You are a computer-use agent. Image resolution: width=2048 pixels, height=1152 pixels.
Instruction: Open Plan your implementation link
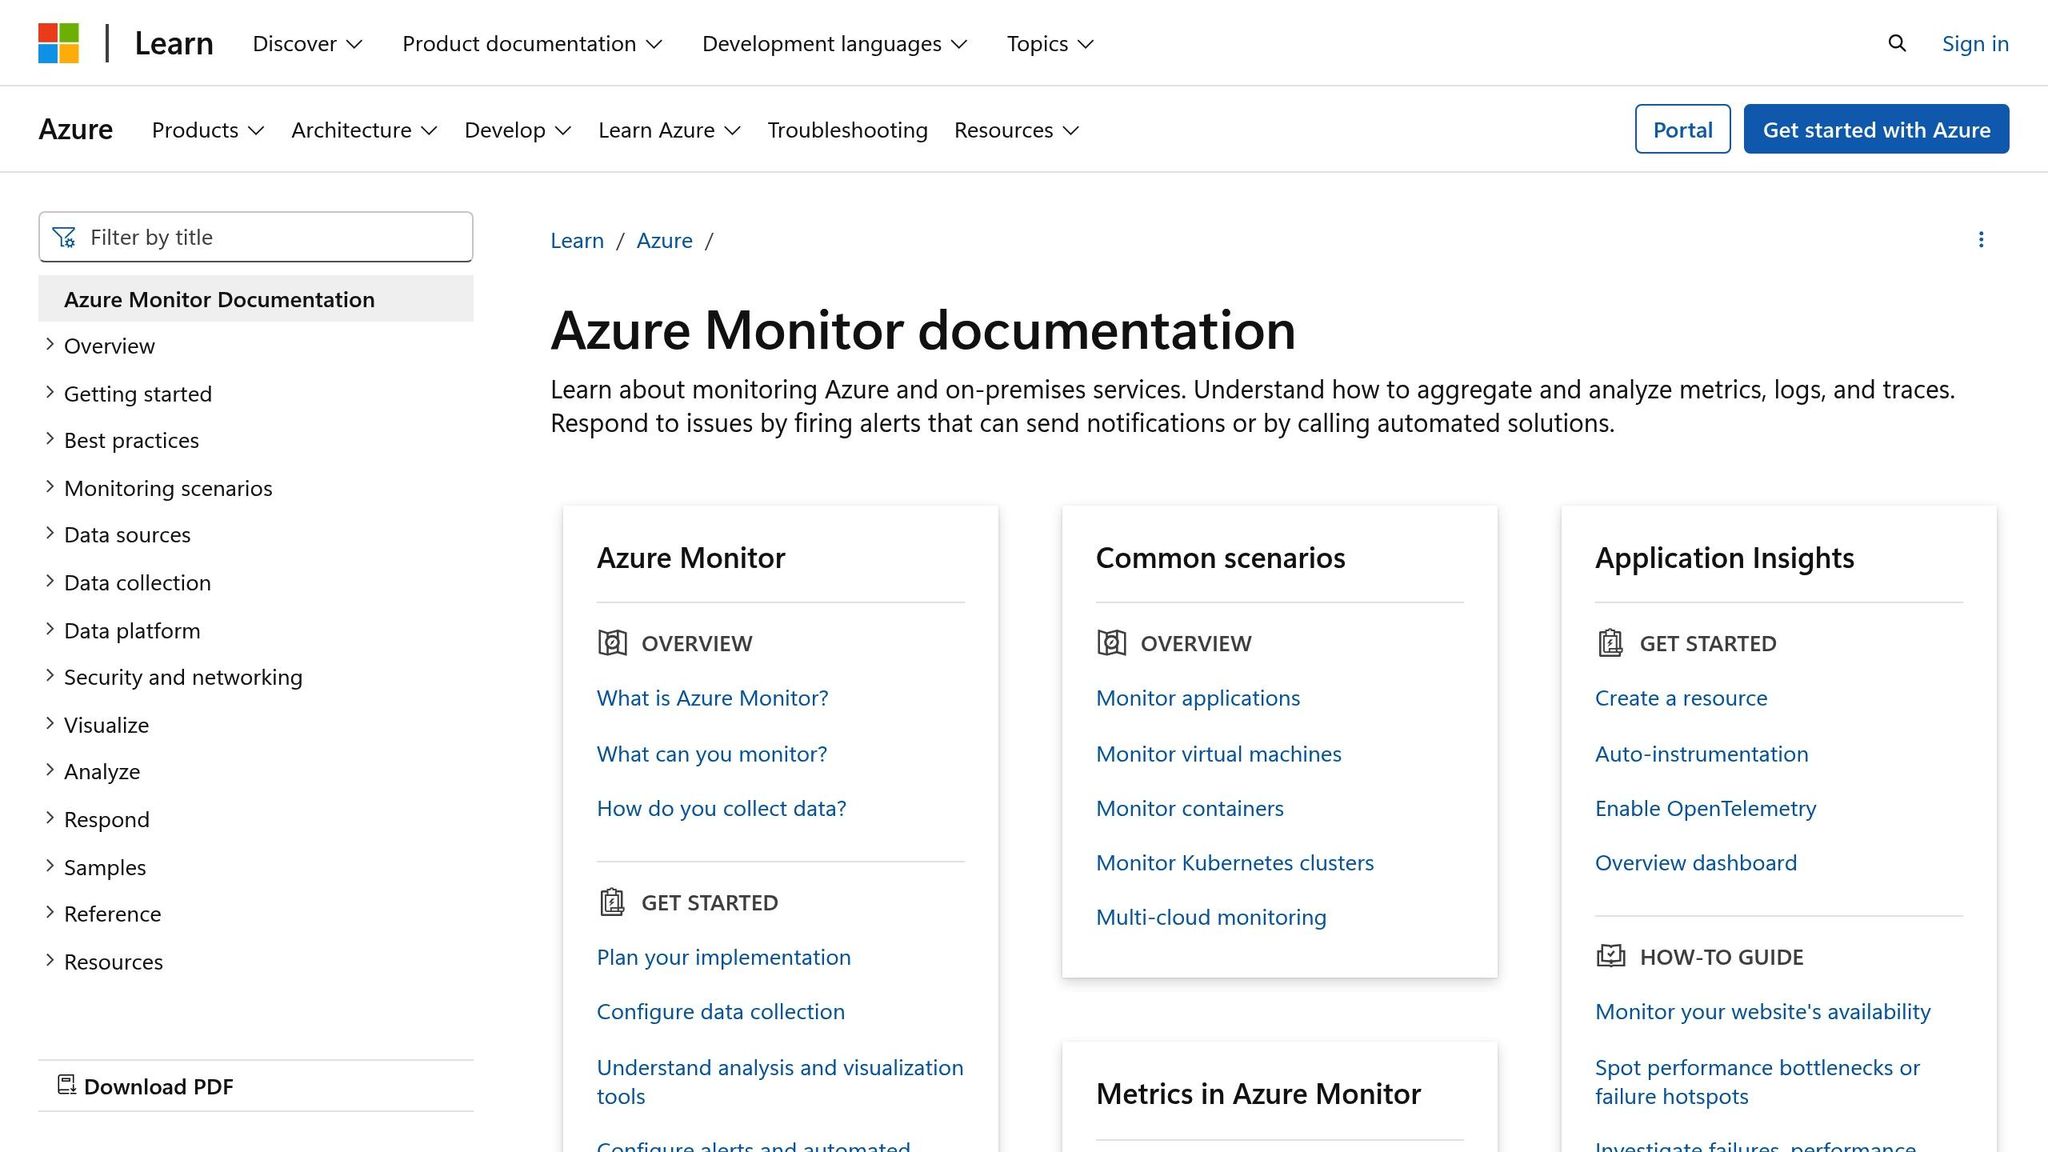pyautogui.click(x=724, y=957)
